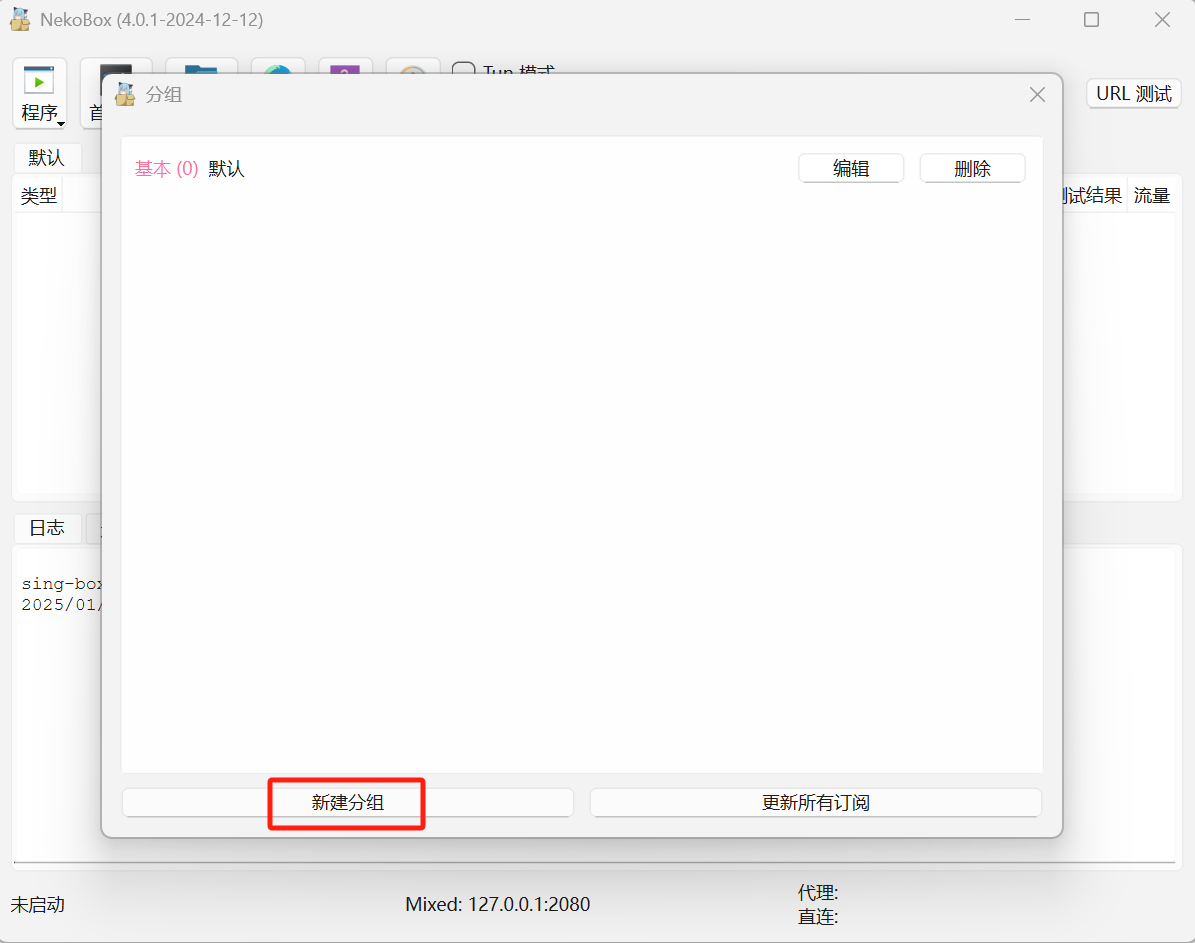Close the 分组 dialog
This screenshot has width=1195, height=943.
(1037, 95)
